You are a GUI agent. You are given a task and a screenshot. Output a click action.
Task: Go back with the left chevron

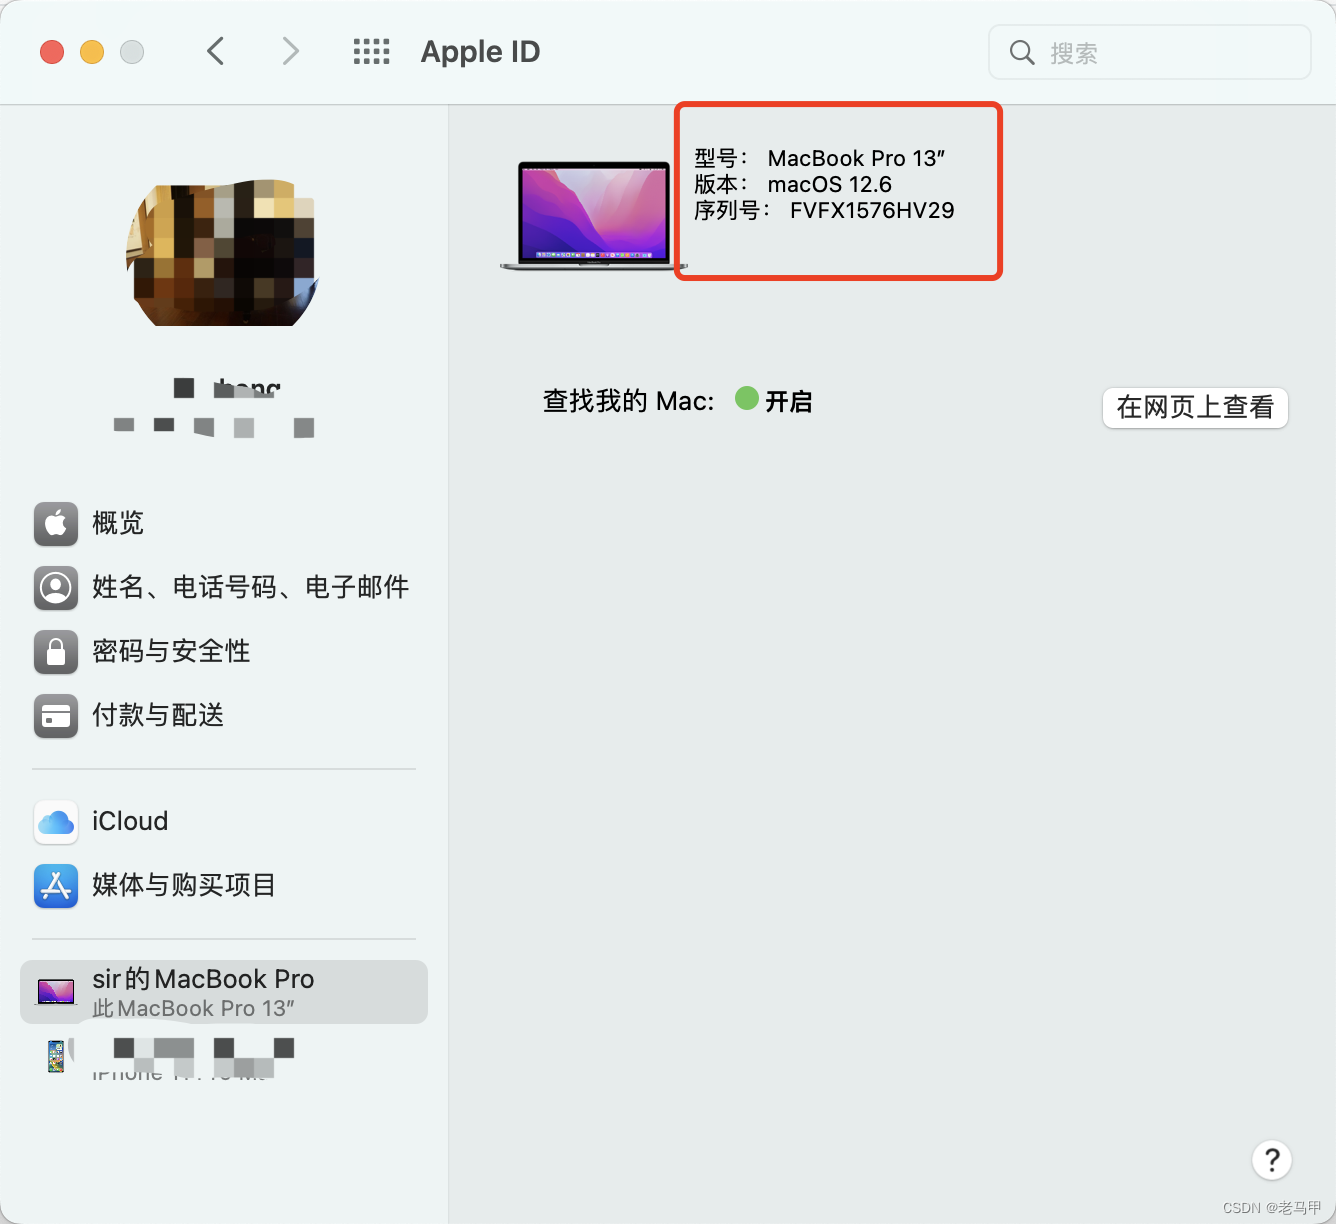coord(215,51)
